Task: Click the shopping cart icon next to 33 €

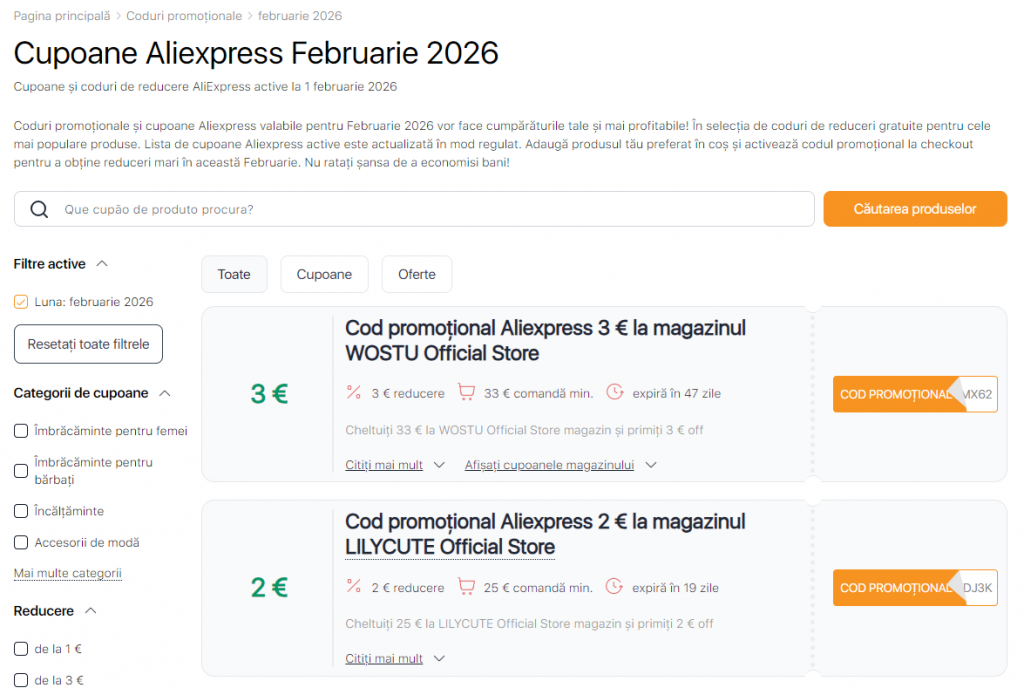Action: coord(467,393)
